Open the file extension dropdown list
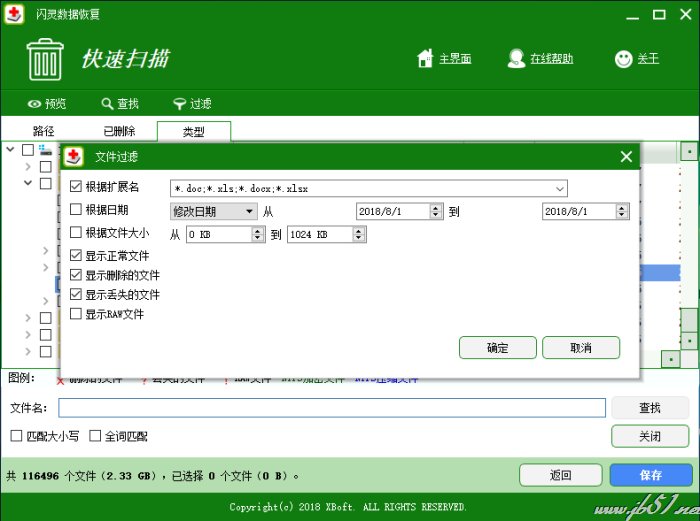700x521 pixels. coord(560,189)
